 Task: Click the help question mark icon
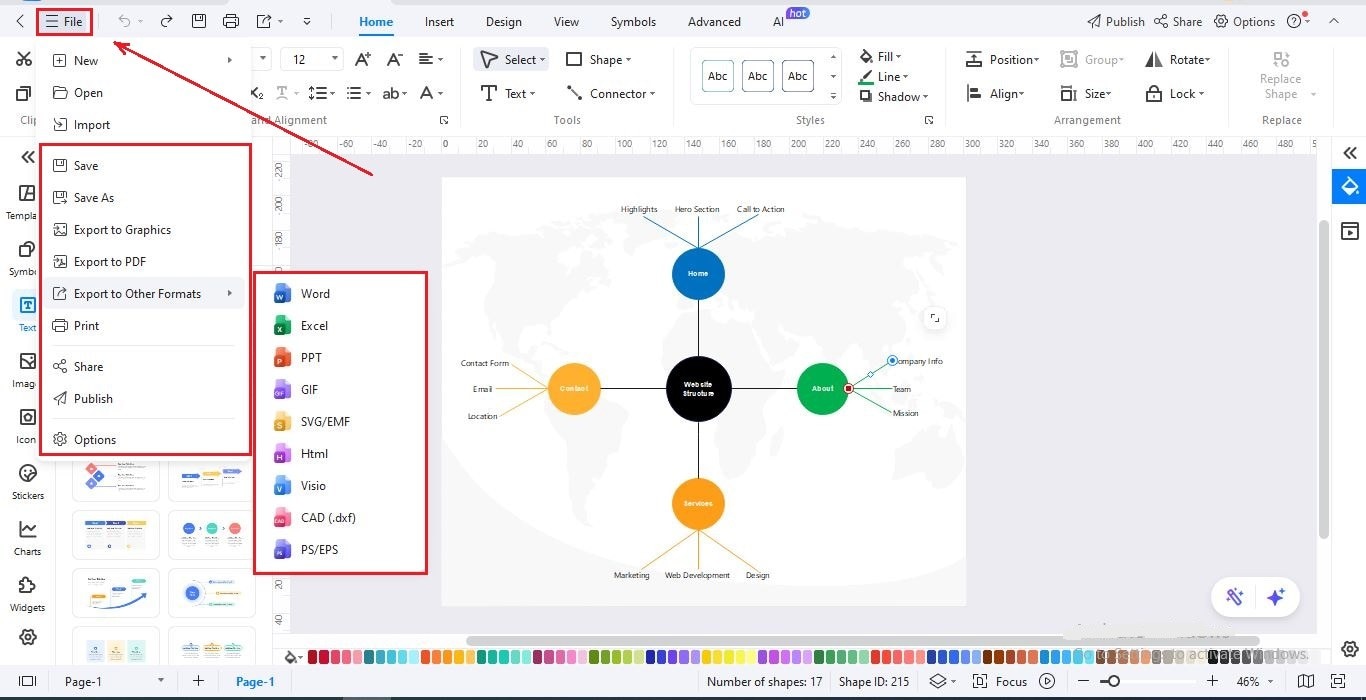point(1294,21)
